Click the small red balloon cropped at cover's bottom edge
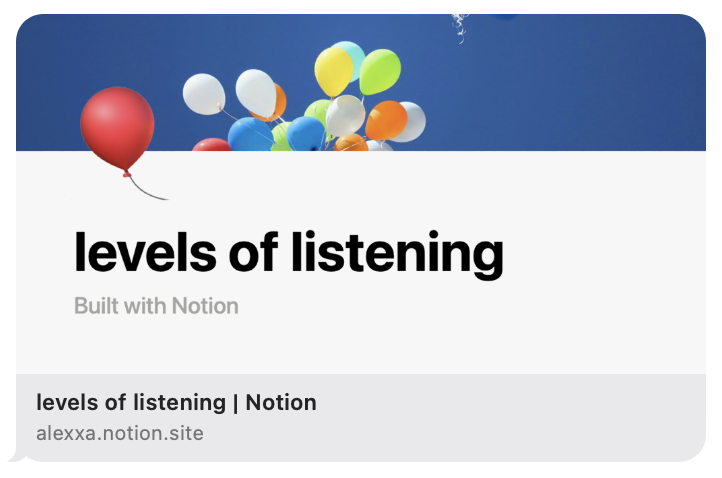The width and height of the screenshot is (722, 478). pos(212,145)
